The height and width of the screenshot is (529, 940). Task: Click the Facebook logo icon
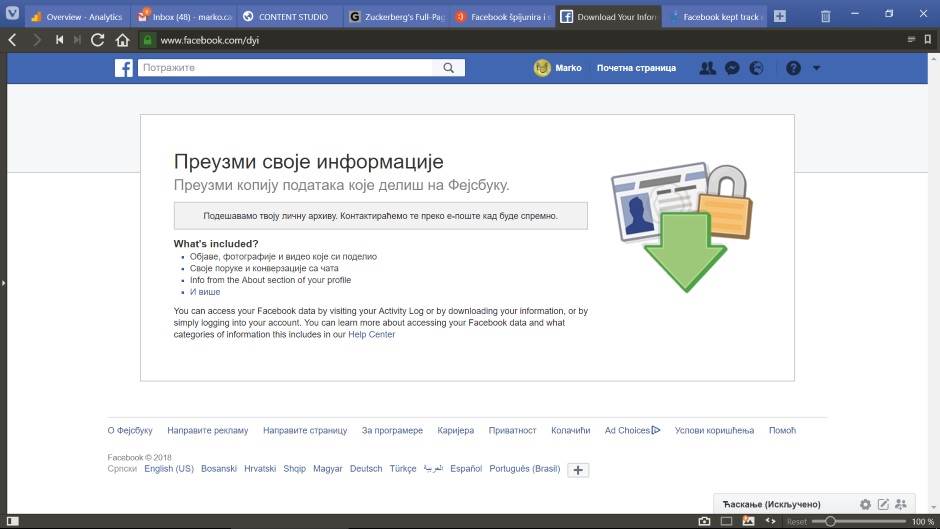click(124, 68)
